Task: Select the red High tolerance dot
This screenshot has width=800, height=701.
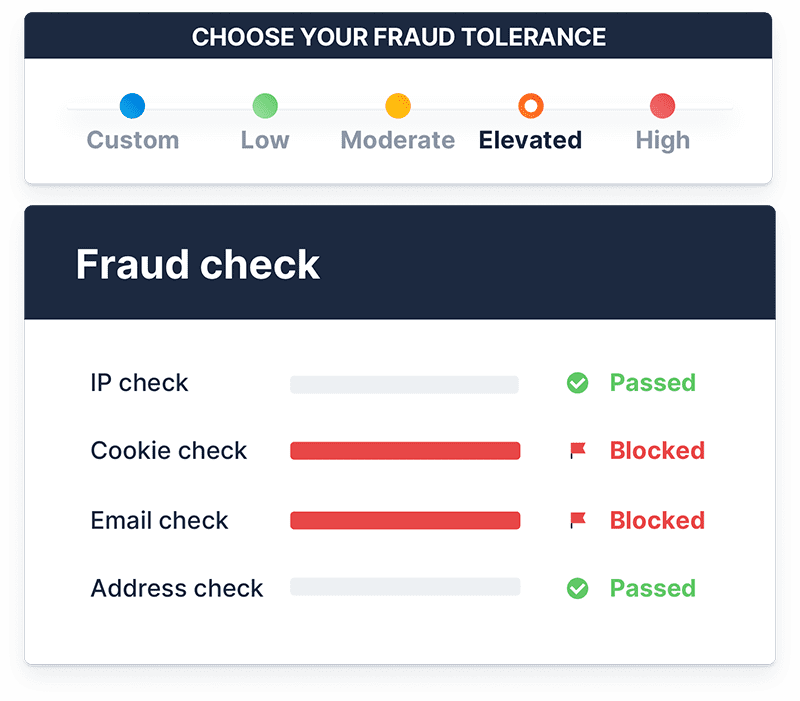Action: (x=662, y=106)
